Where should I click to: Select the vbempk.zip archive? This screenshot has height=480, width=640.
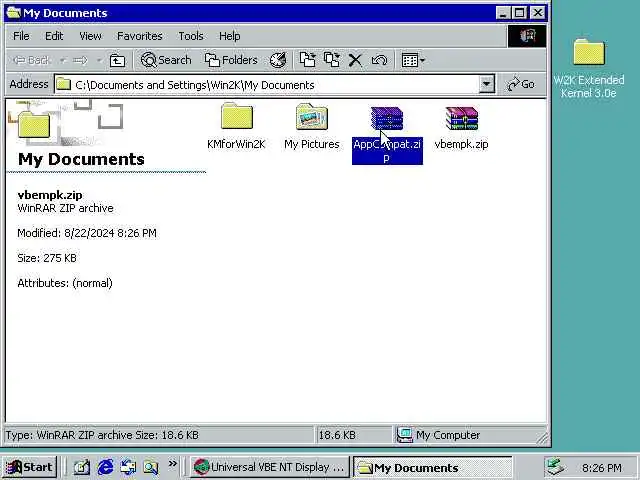point(461,127)
